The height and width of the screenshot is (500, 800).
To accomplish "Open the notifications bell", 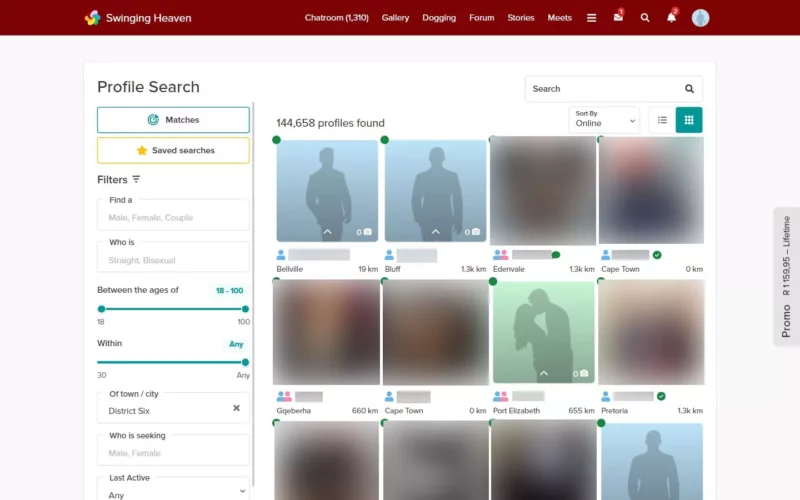I will click(x=672, y=18).
